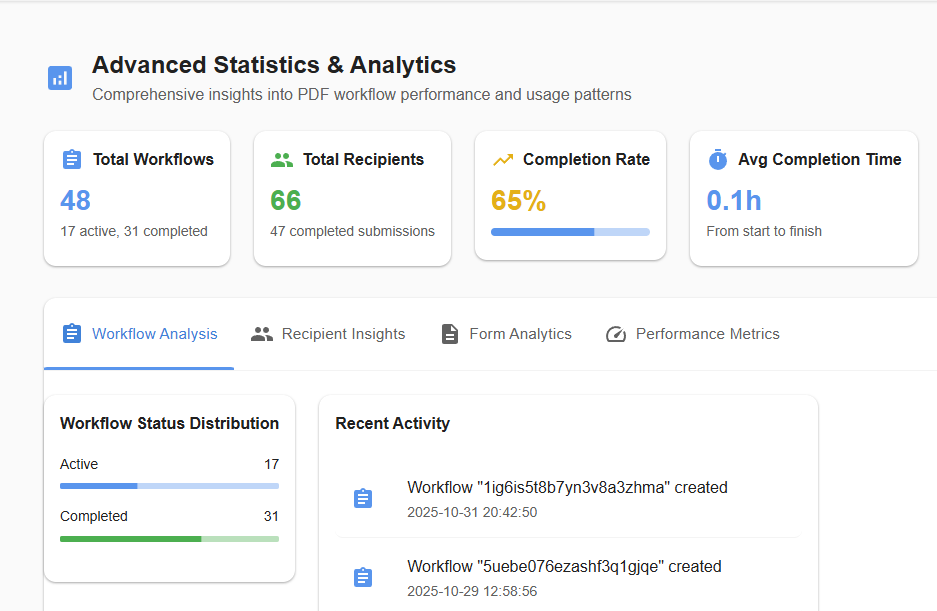Viewport: 937px width, 611px height.
Task: Open the Performance Metrics tab
Action: coord(707,333)
